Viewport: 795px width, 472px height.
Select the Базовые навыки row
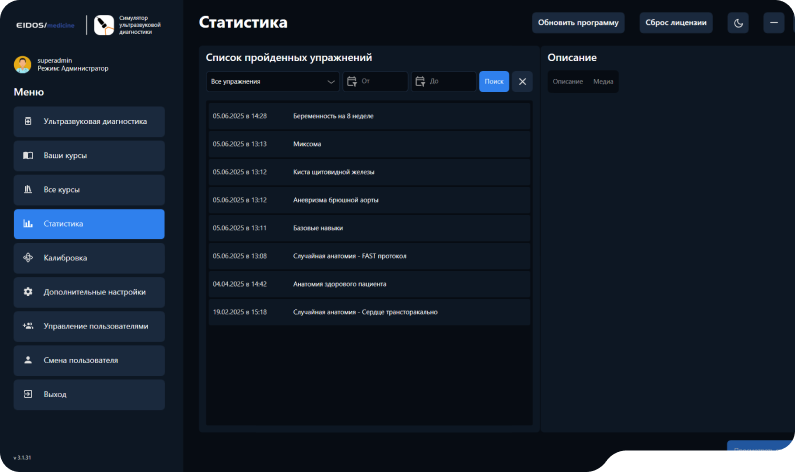coord(369,228)
